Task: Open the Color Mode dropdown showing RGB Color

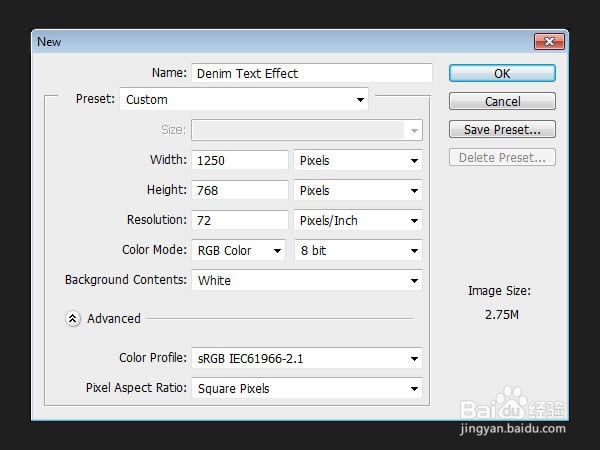Action: [x=239, y=250]
